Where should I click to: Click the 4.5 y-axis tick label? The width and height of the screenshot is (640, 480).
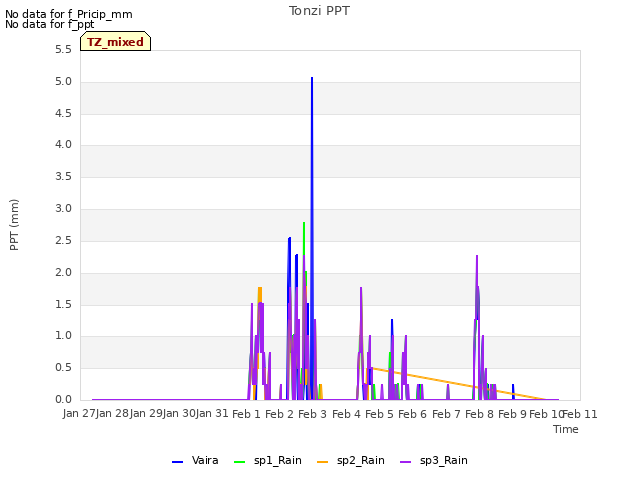tap(63, 113)
